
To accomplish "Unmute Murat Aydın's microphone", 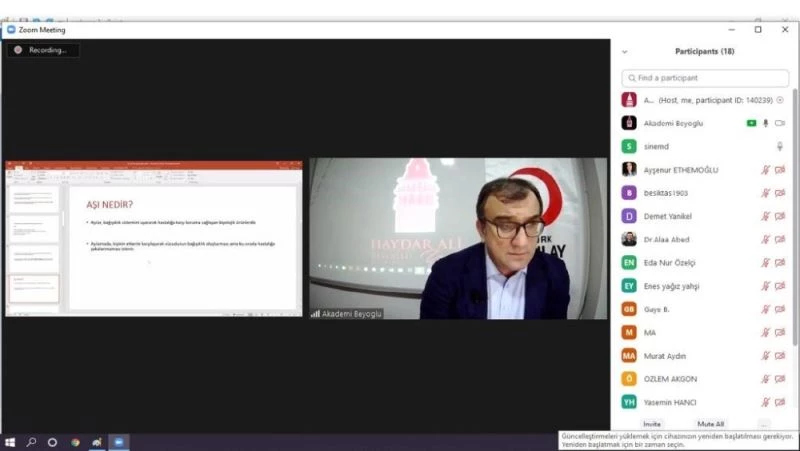I will pos(766,356).
